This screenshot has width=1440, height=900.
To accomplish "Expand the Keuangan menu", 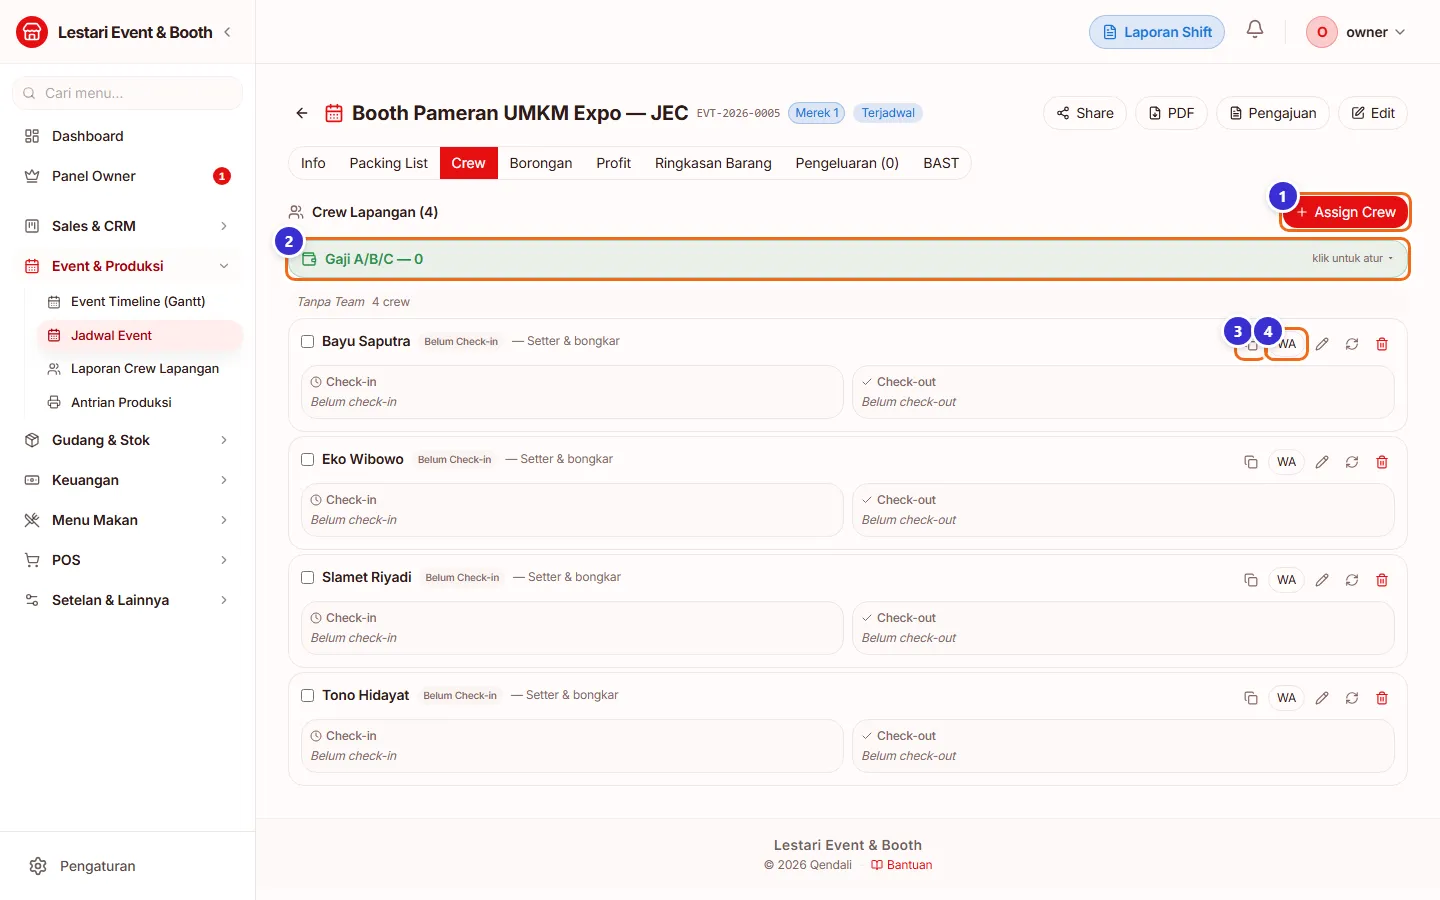I will pos(127,480).
